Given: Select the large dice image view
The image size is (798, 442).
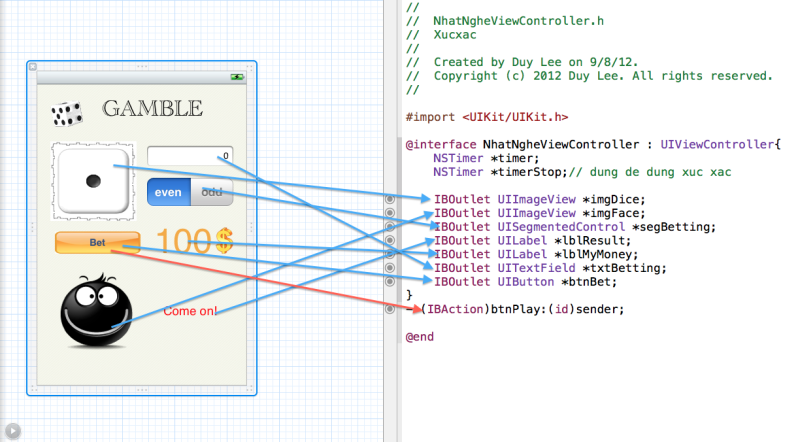Looking at the screenshot, I should [x=93, y=180].
